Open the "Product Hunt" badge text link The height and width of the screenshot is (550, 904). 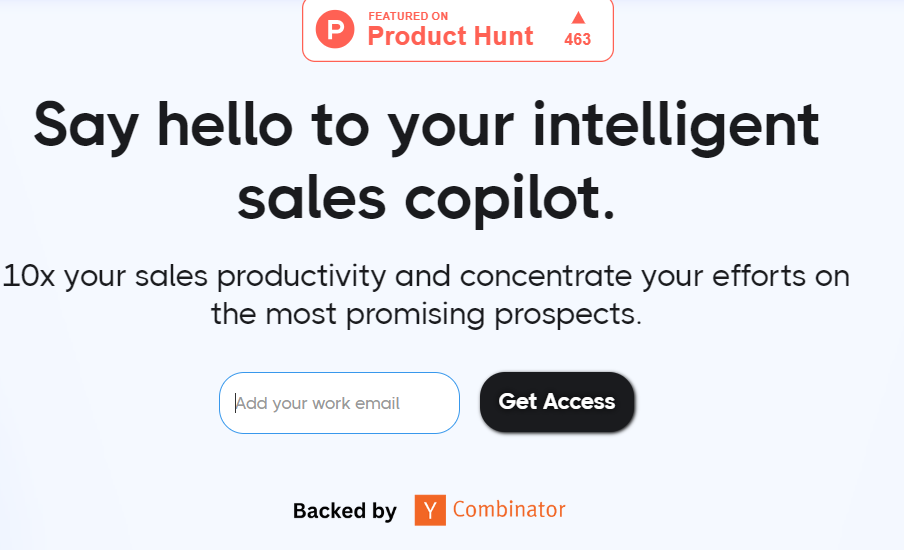450,38
